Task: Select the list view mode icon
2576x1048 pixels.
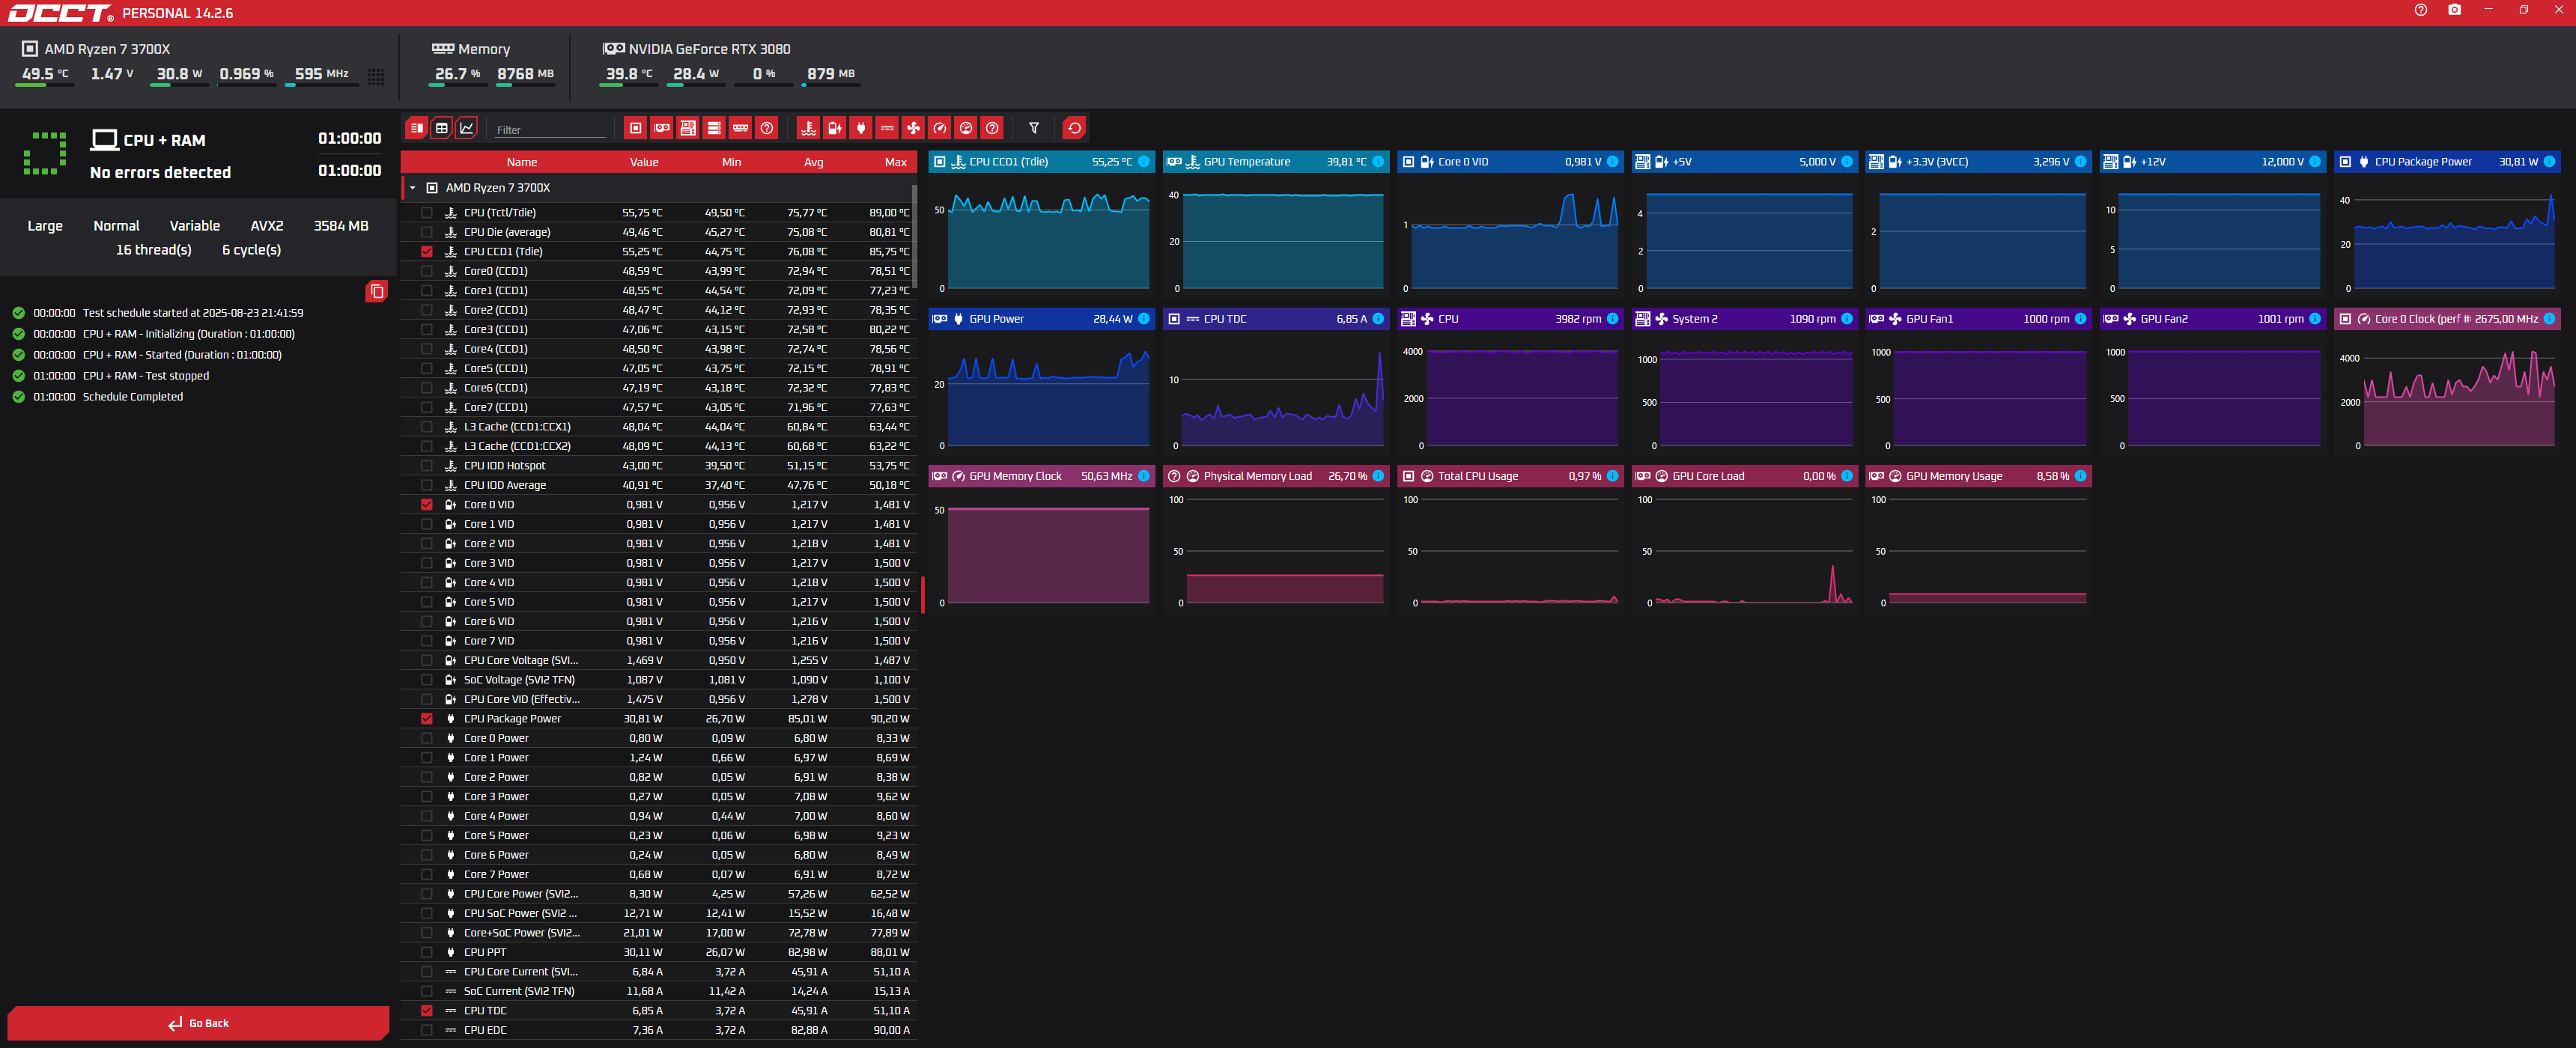Action: click(416, 128)
